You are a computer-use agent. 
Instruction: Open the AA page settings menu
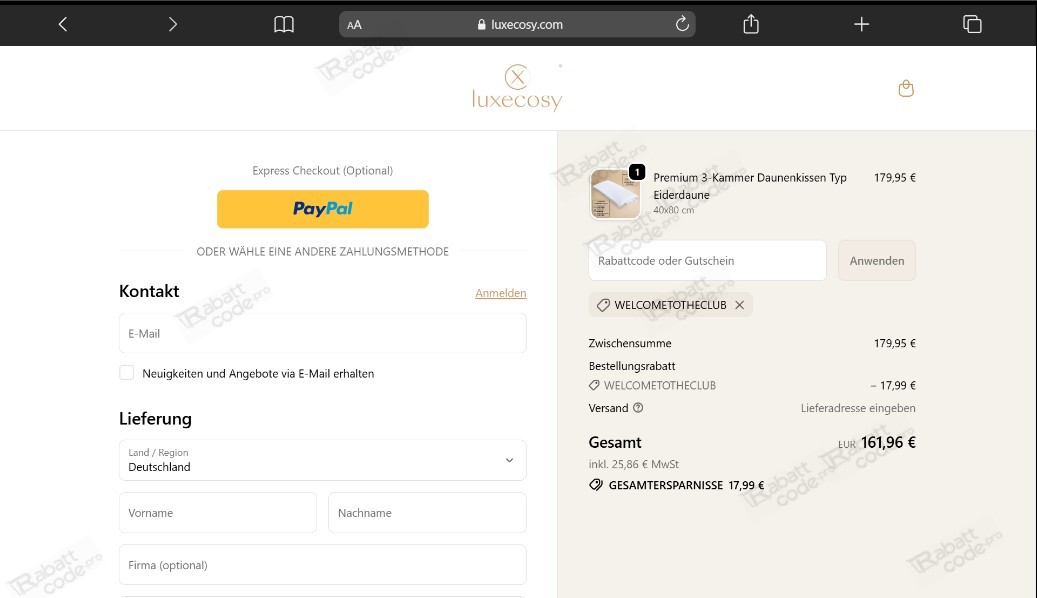click(x=355, y=24)
